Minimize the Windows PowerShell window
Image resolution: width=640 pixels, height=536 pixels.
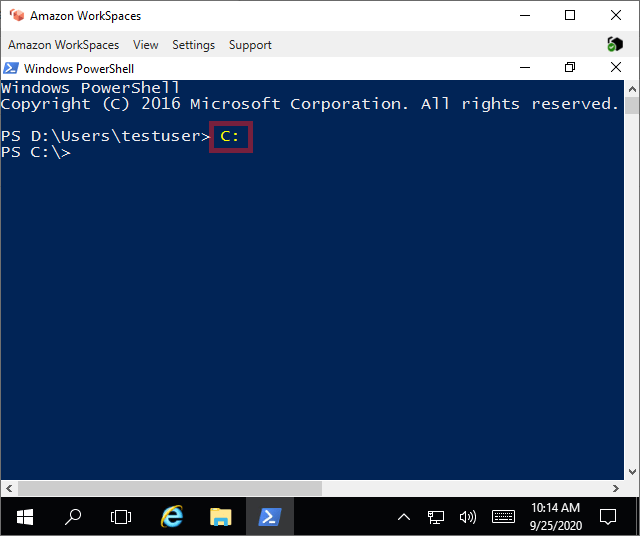525,67
